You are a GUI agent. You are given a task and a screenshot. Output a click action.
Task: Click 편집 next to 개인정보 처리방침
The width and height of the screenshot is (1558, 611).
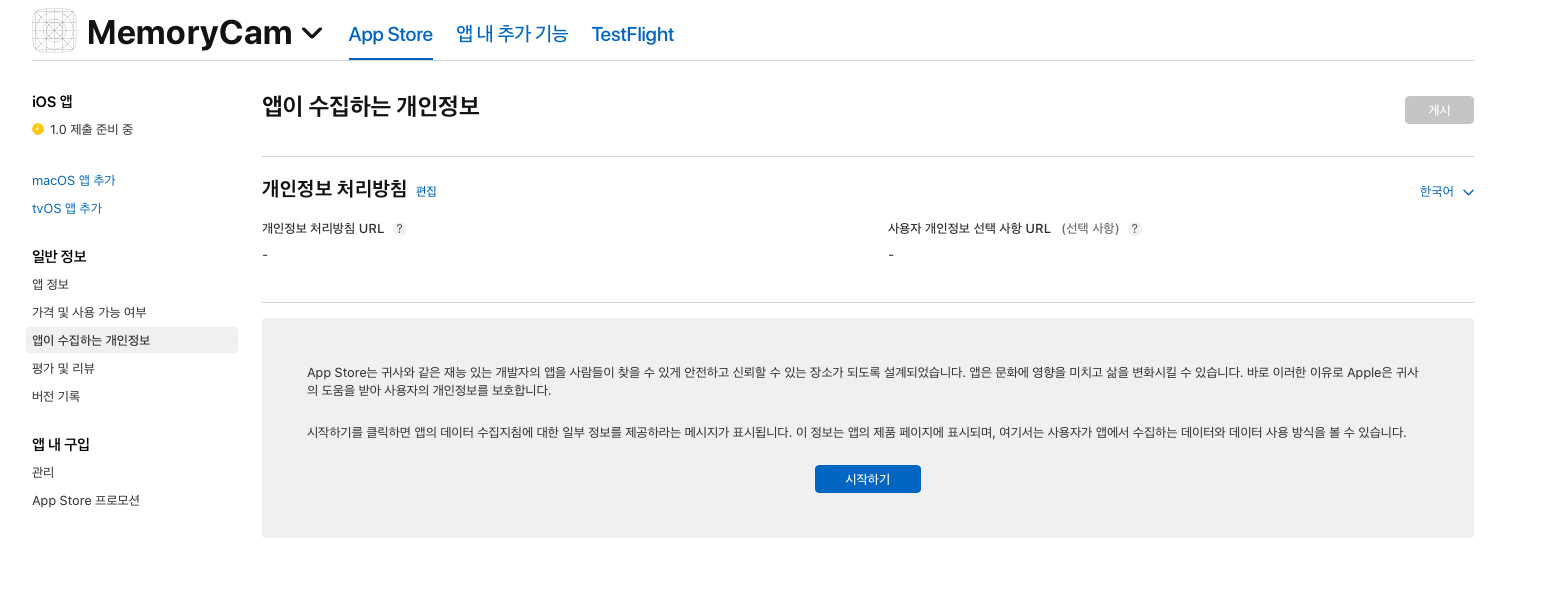pos(426,191)
